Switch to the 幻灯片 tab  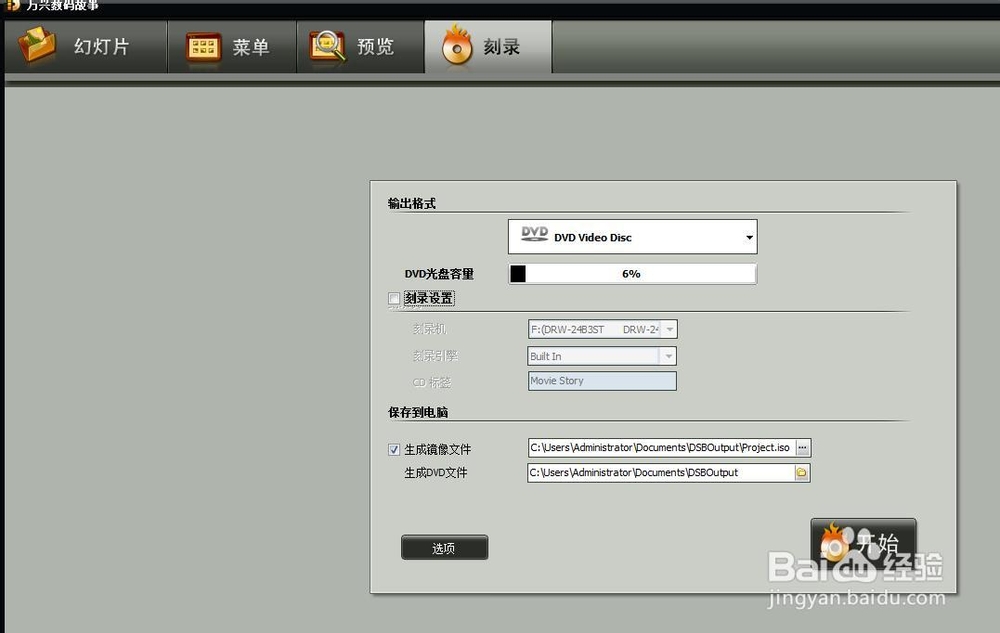[x=85, y=46]
